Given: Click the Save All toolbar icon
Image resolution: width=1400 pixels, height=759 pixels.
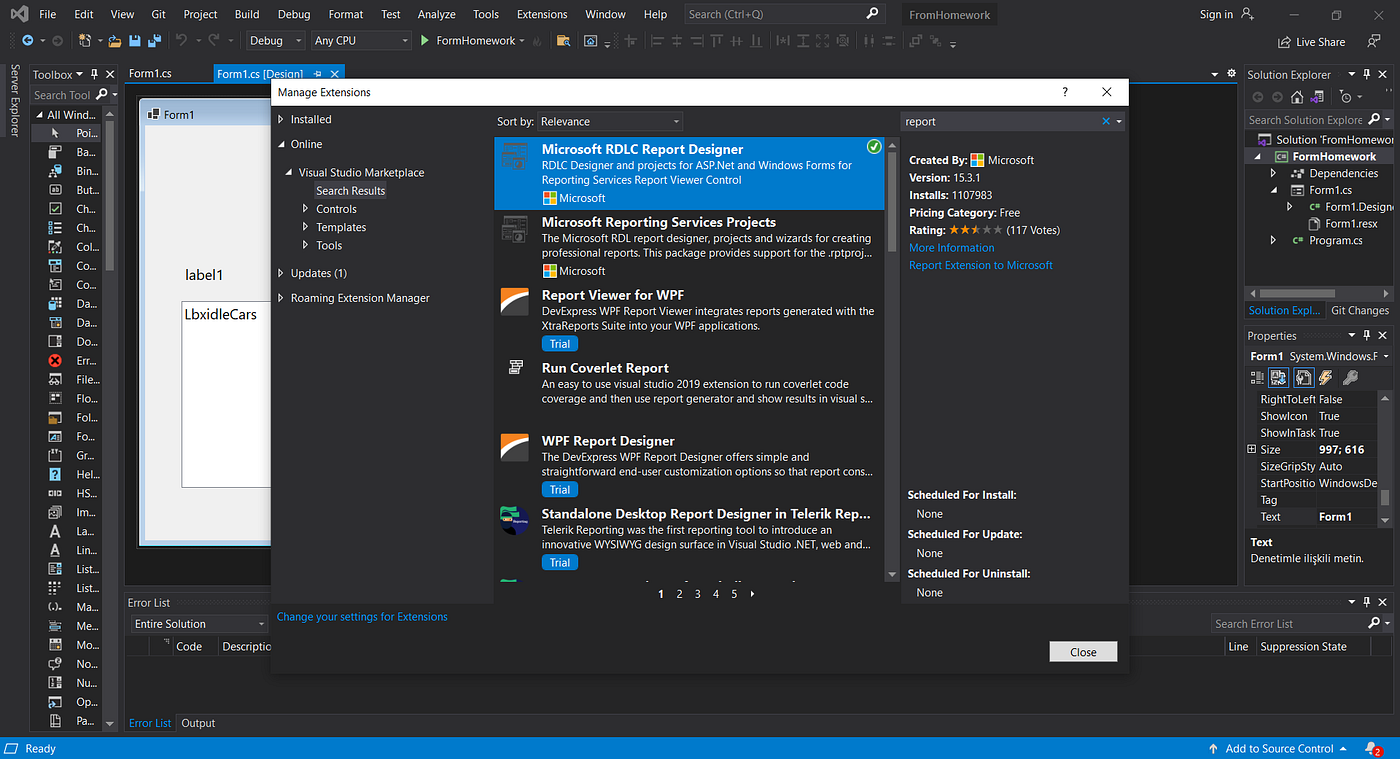Looking at the screenshot, I should pyautogui.click(x=152, y=40).
